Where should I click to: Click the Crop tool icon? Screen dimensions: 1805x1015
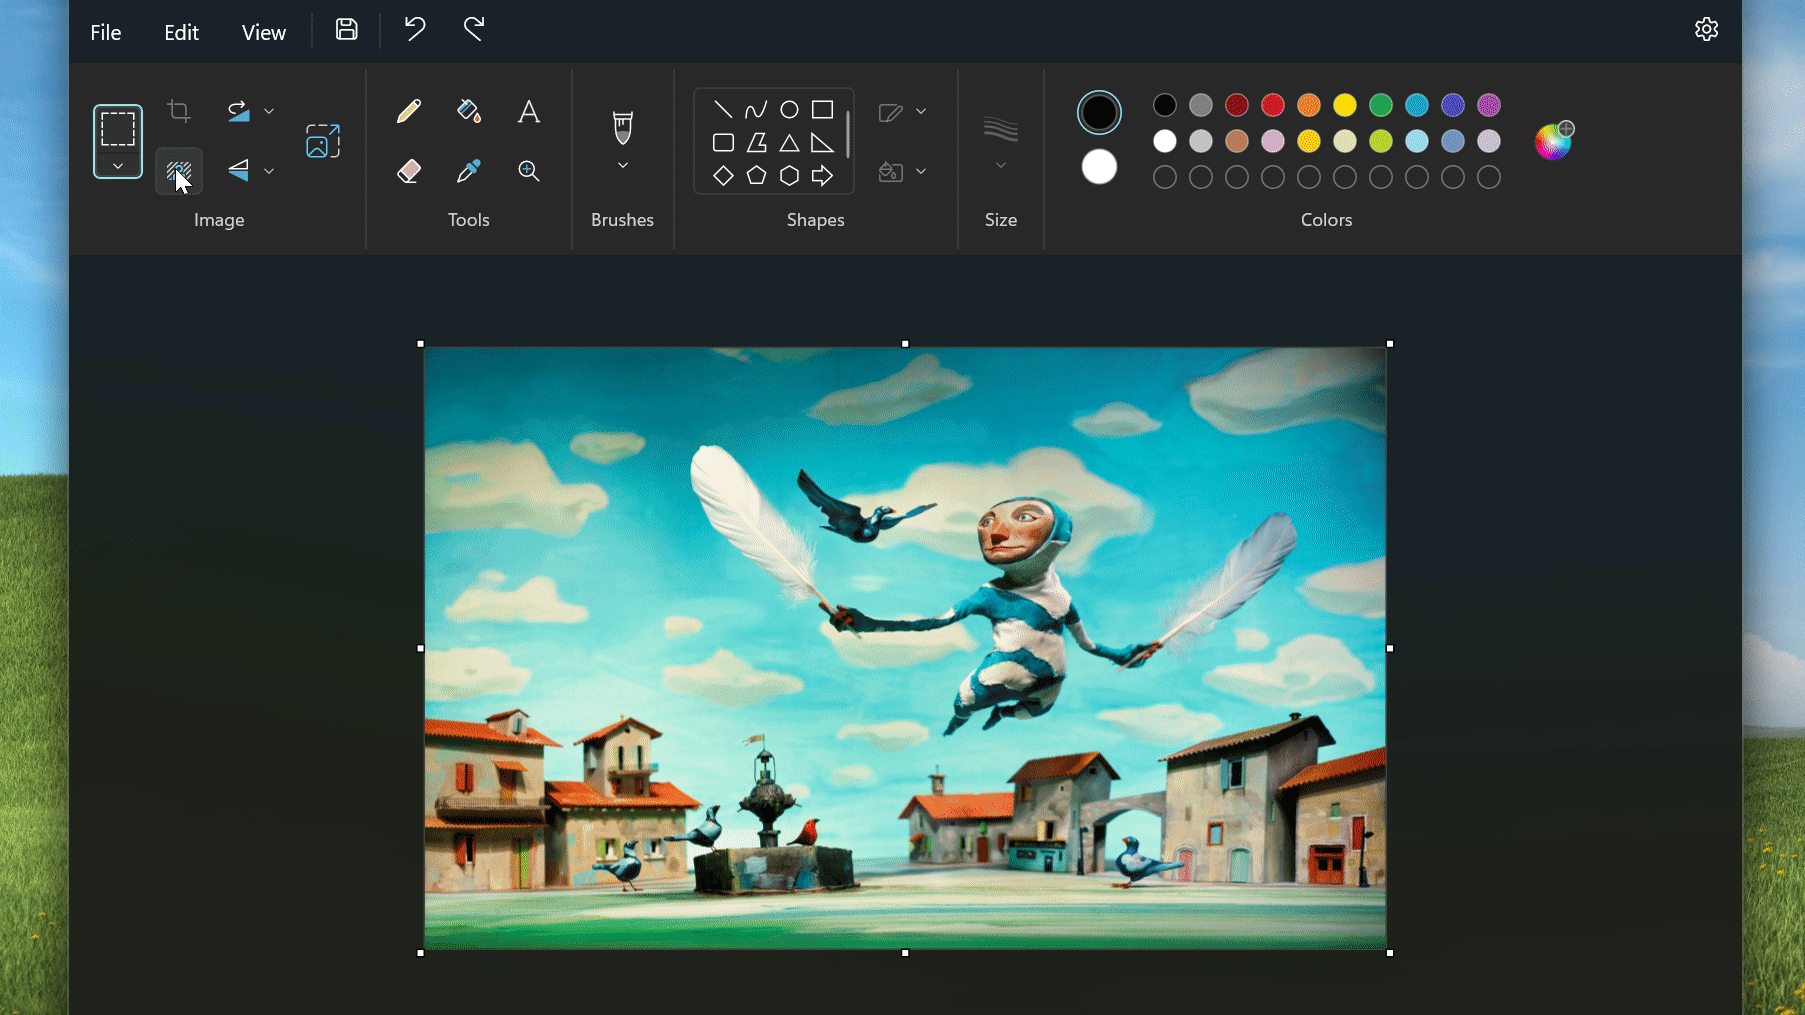[x=179, y=111]
